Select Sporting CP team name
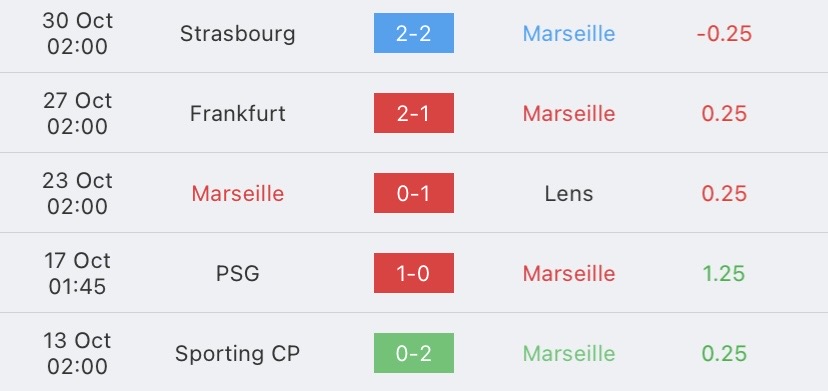The image size is (828, 391). 238,353
